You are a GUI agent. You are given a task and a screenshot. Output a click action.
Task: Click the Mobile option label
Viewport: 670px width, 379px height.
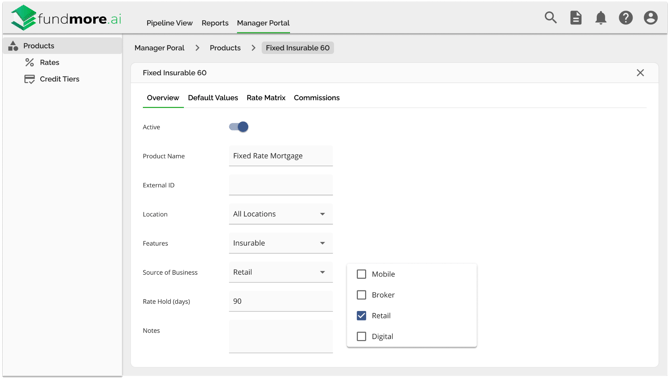383,274
